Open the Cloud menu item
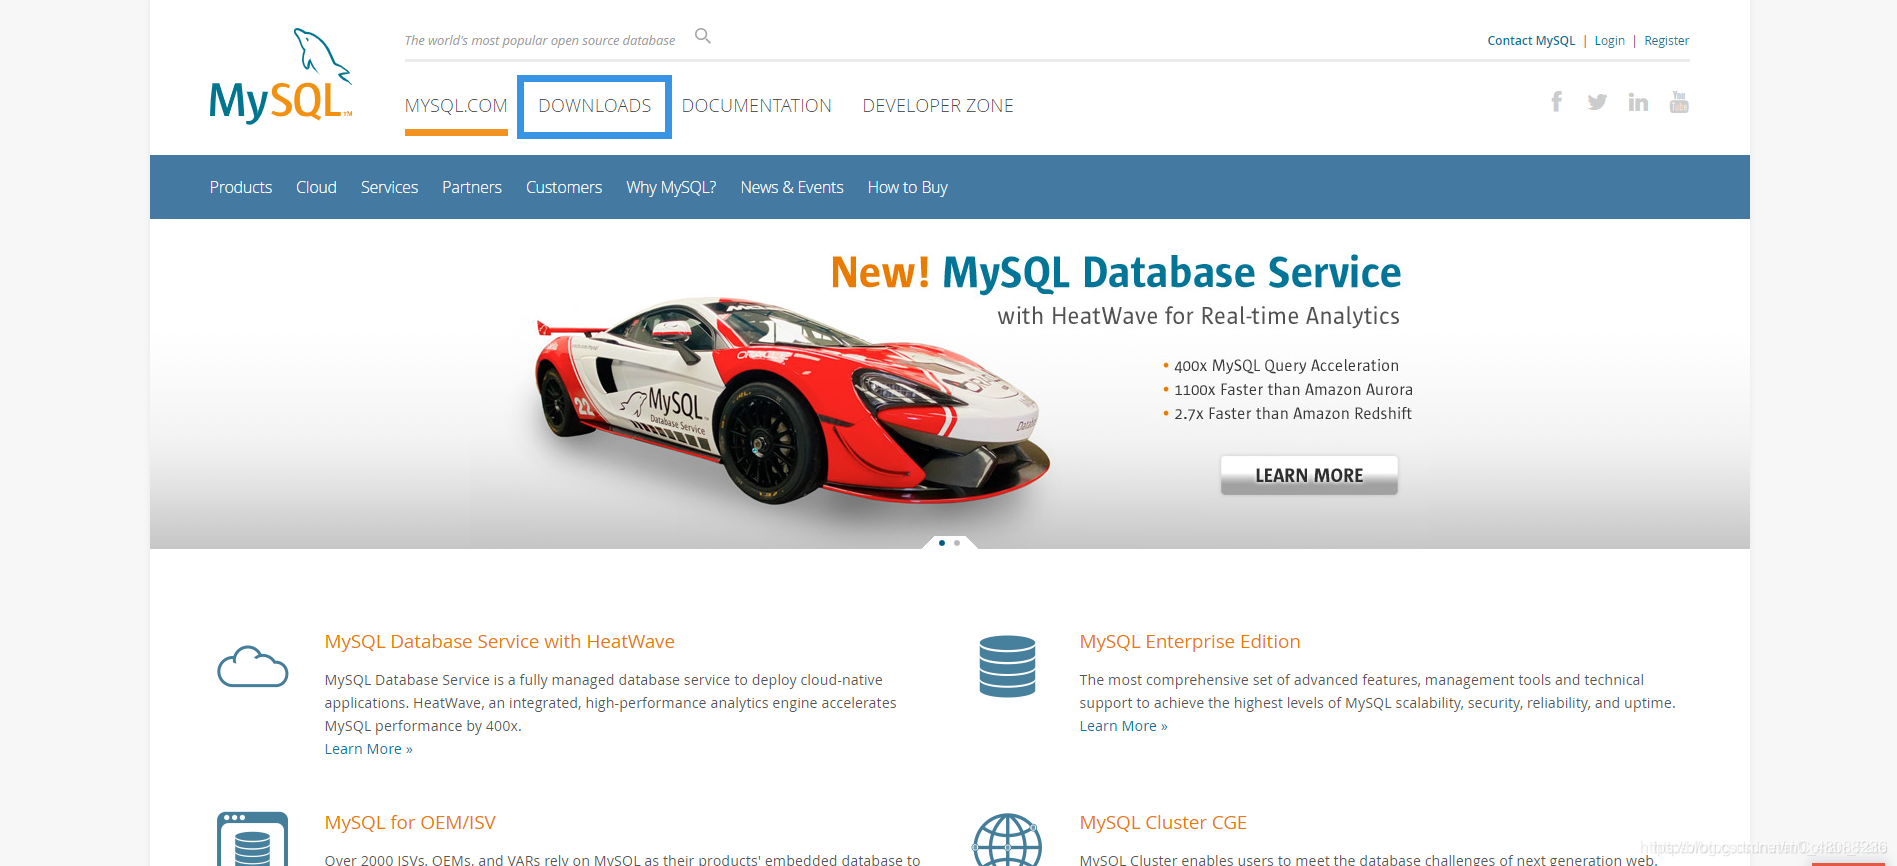1897x866 pixels. click(316, 187)
